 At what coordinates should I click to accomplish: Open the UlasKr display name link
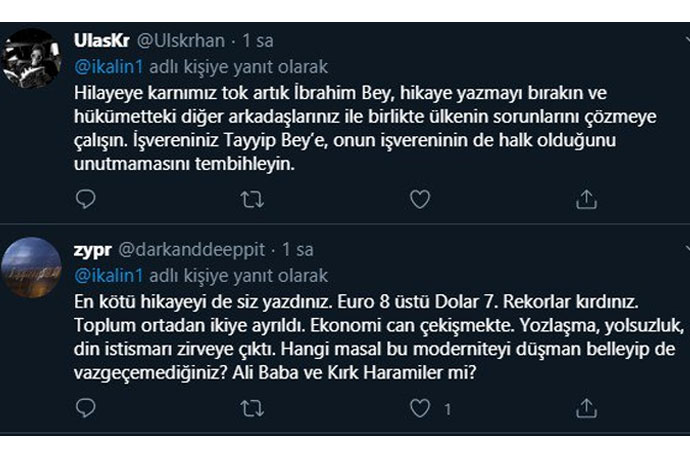click(101, 42)
